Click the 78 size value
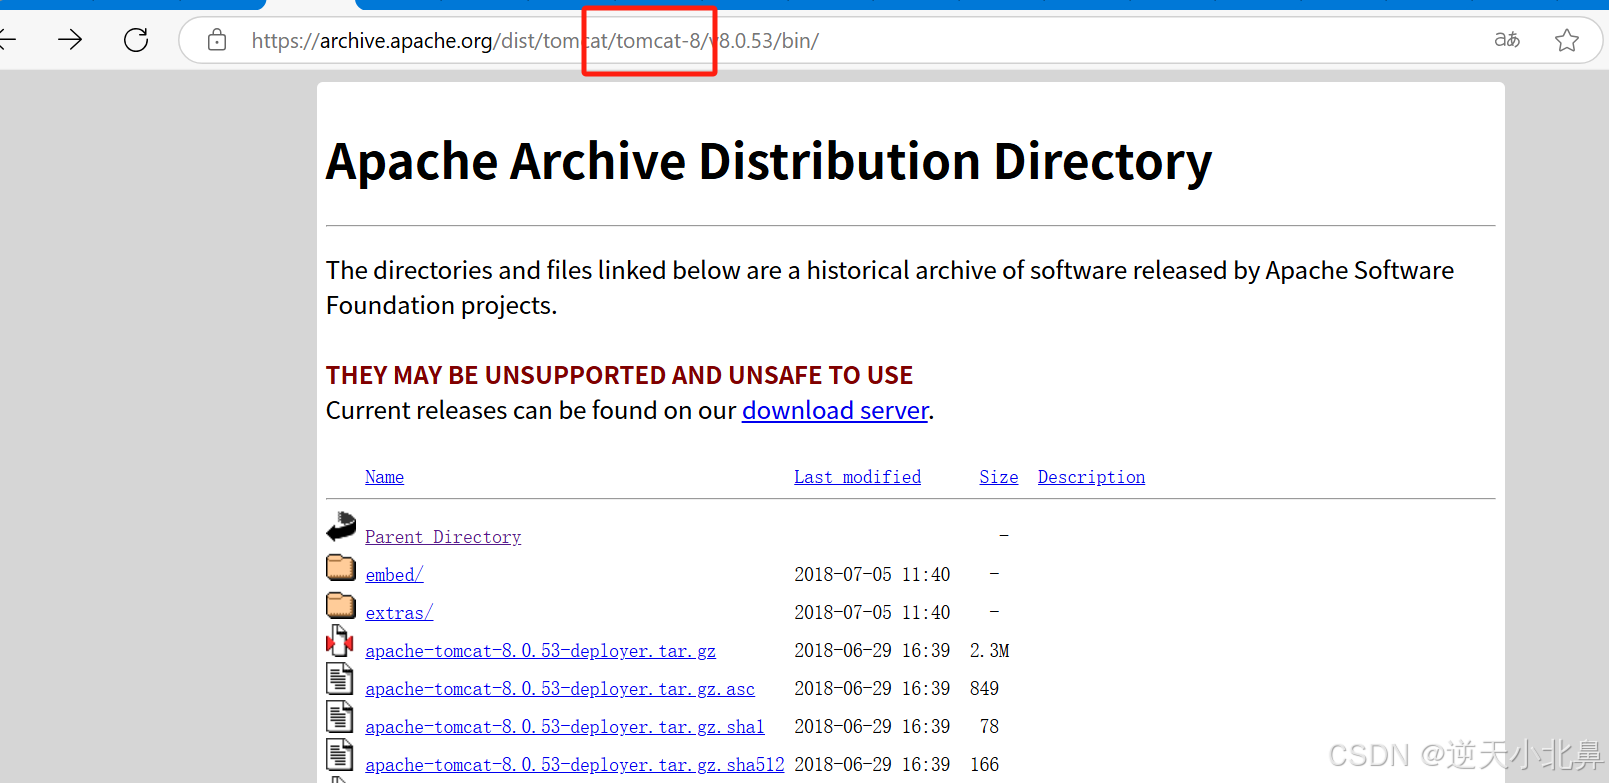 989,727
